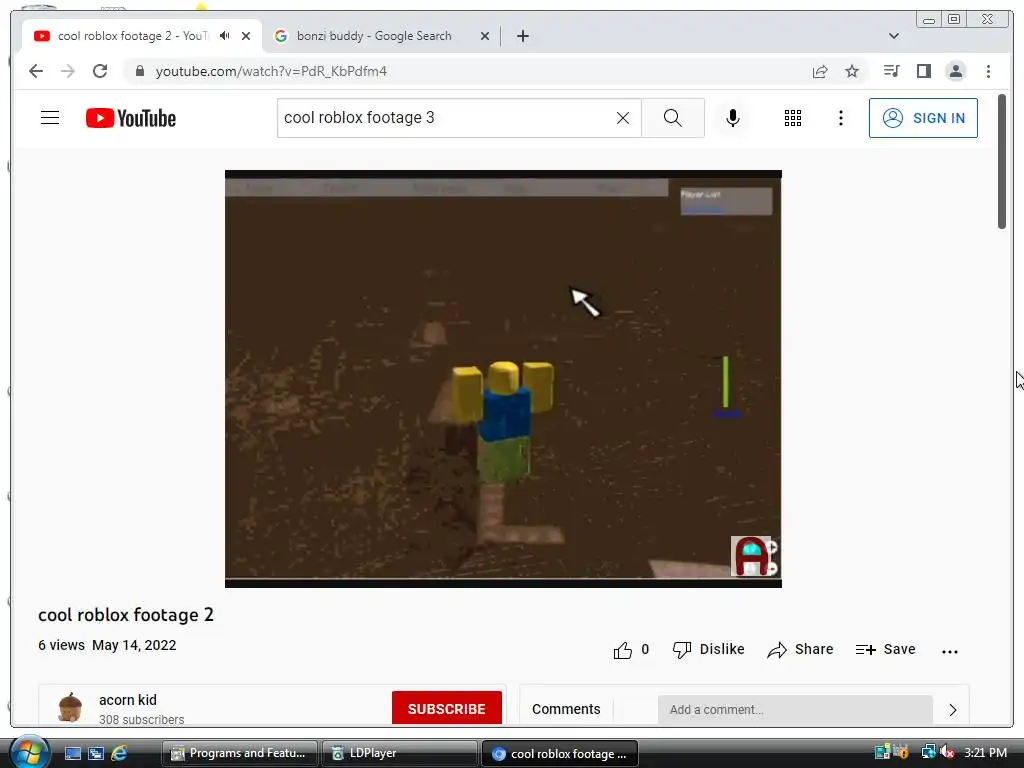Share this page from address bar

pos(820,71)
